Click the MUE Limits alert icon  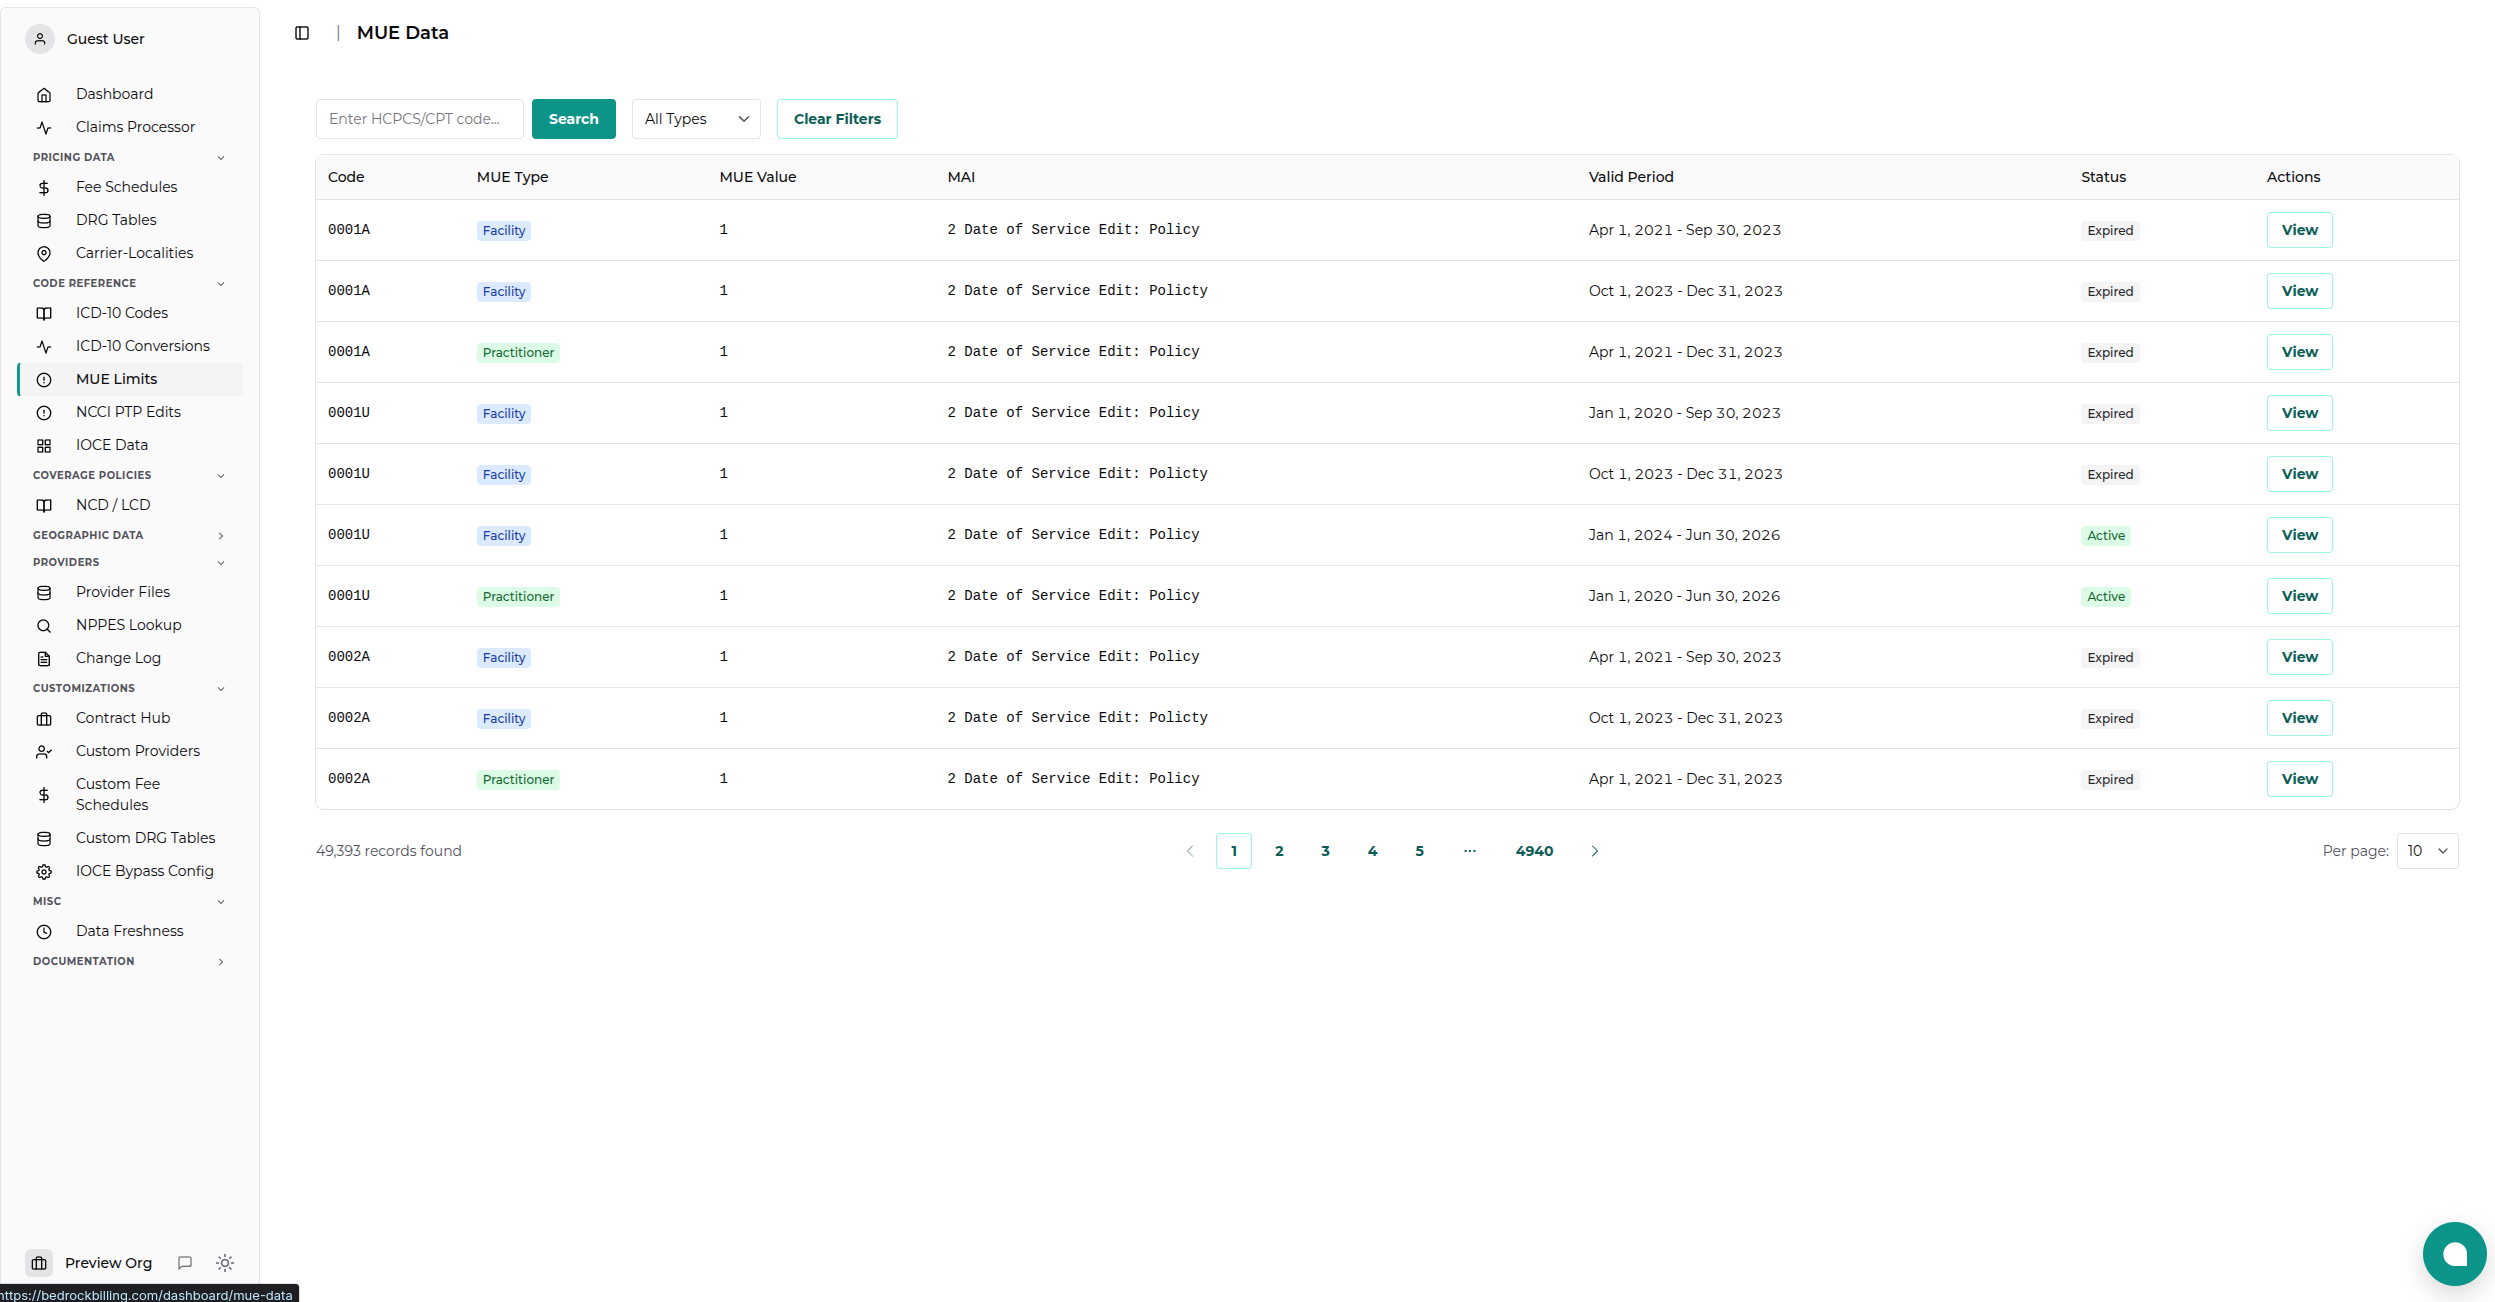click(44, 380)
